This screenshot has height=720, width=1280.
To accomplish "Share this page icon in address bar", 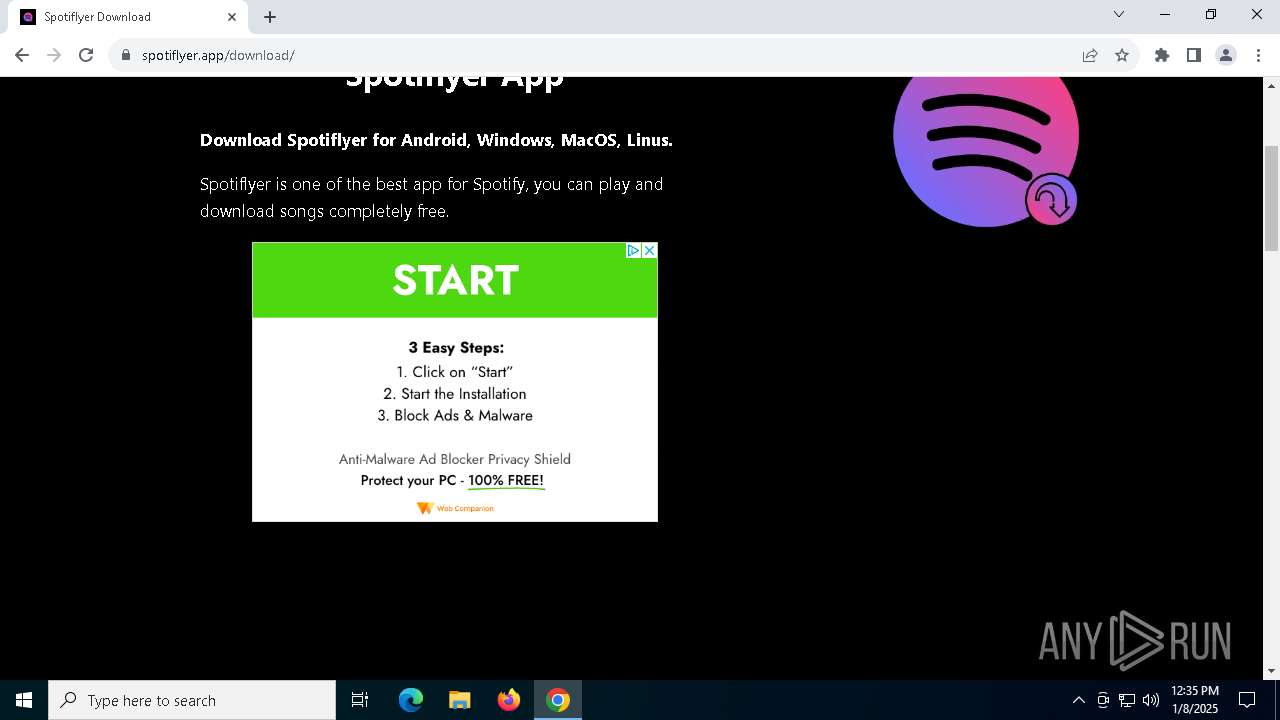I will pyautogui.click(x=1090, y=55).
